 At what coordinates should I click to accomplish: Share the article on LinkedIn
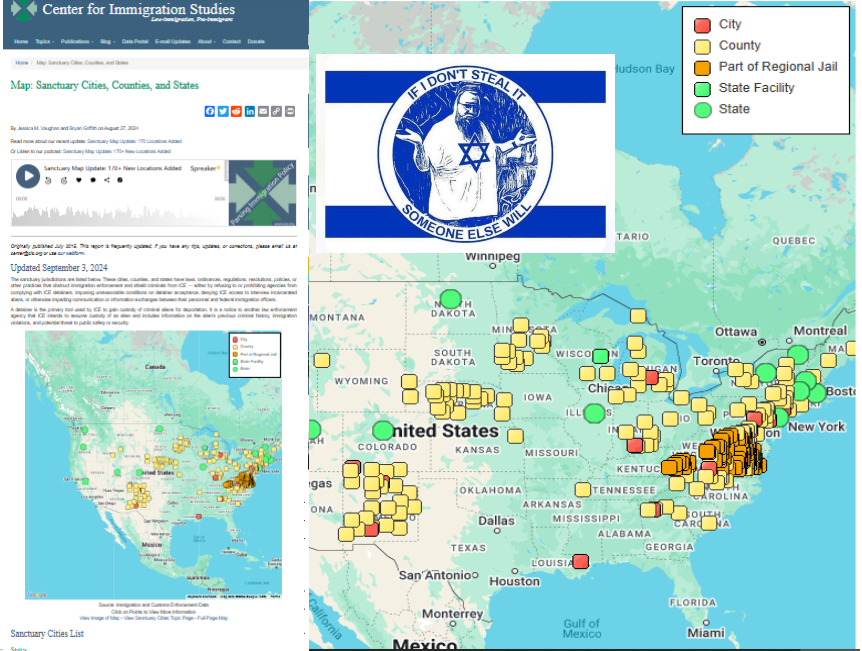point(250,112)
